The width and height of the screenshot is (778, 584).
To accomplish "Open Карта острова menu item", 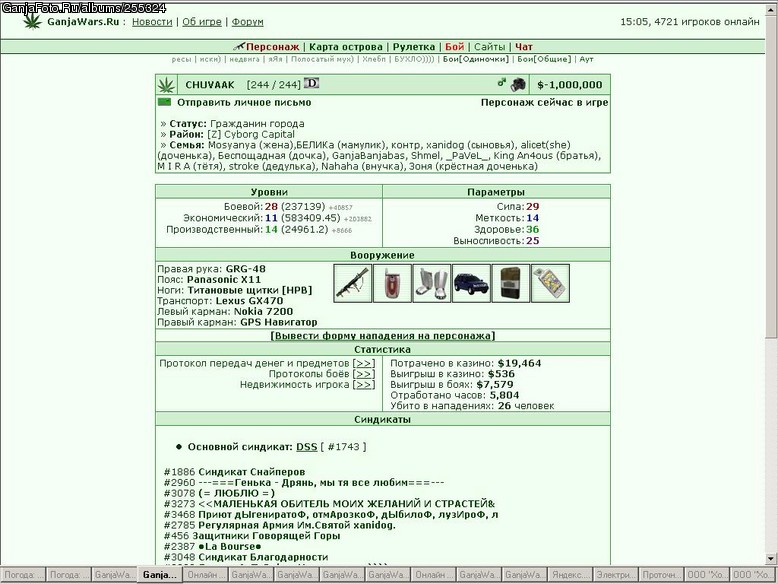I will 346,47.
